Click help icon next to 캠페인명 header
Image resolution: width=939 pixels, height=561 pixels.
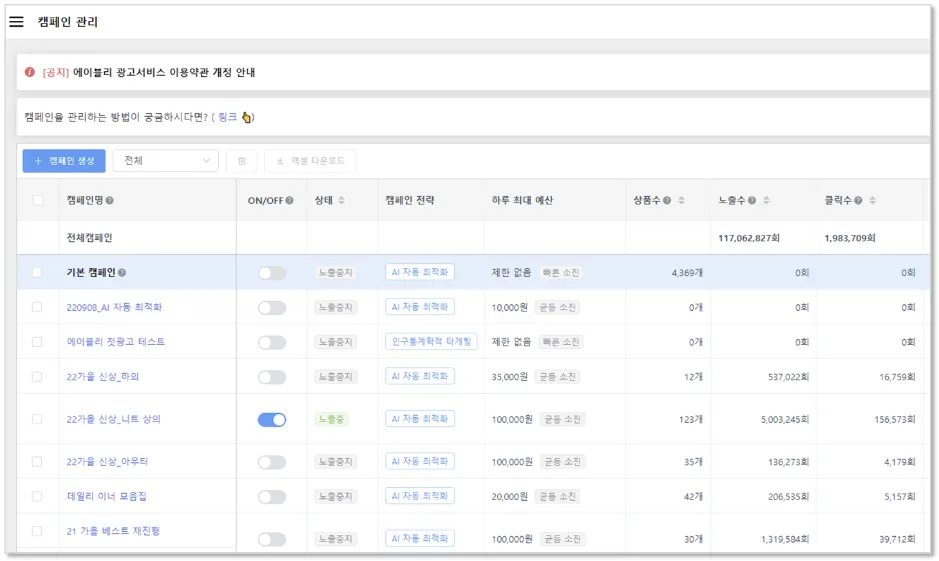click(110, 201)
